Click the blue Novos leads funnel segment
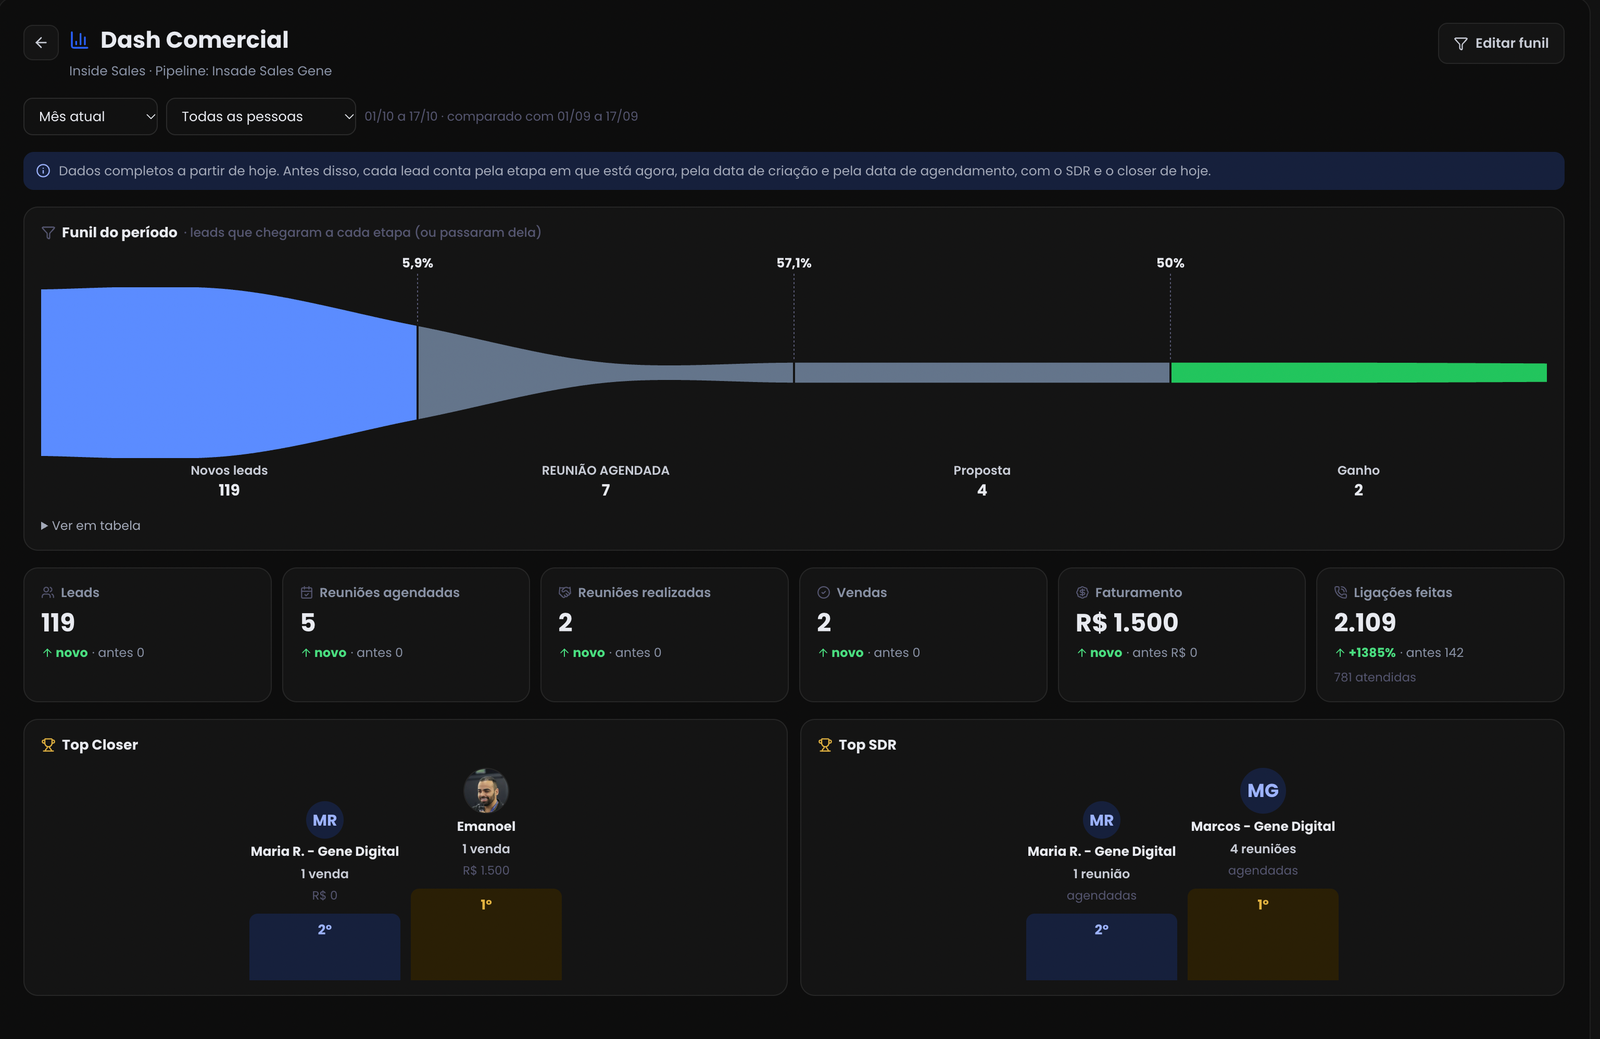The height and width of the screenshot is (1039, 1600). coord(229,372)
